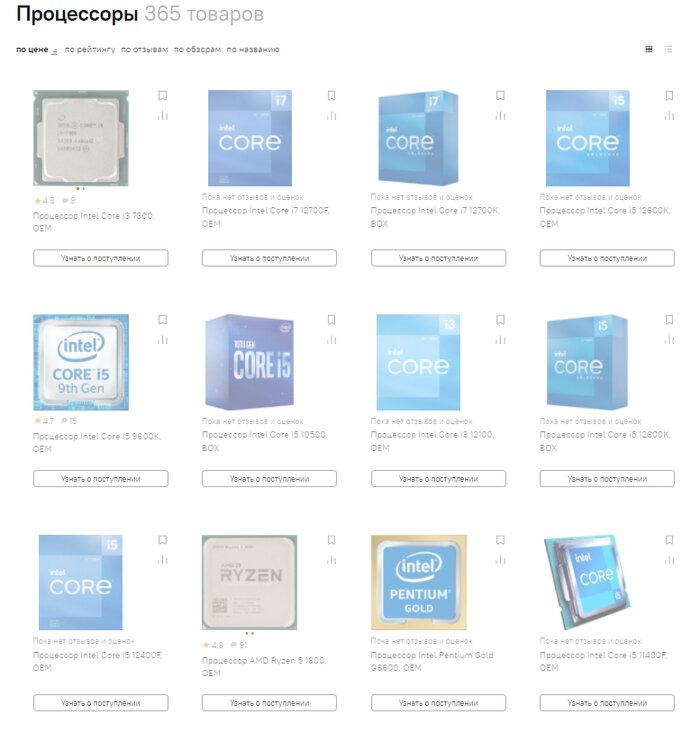Notify about arrival of Core i7 12700K BOX
This screenshot has height=732, width=700.
tap(438, 258)
